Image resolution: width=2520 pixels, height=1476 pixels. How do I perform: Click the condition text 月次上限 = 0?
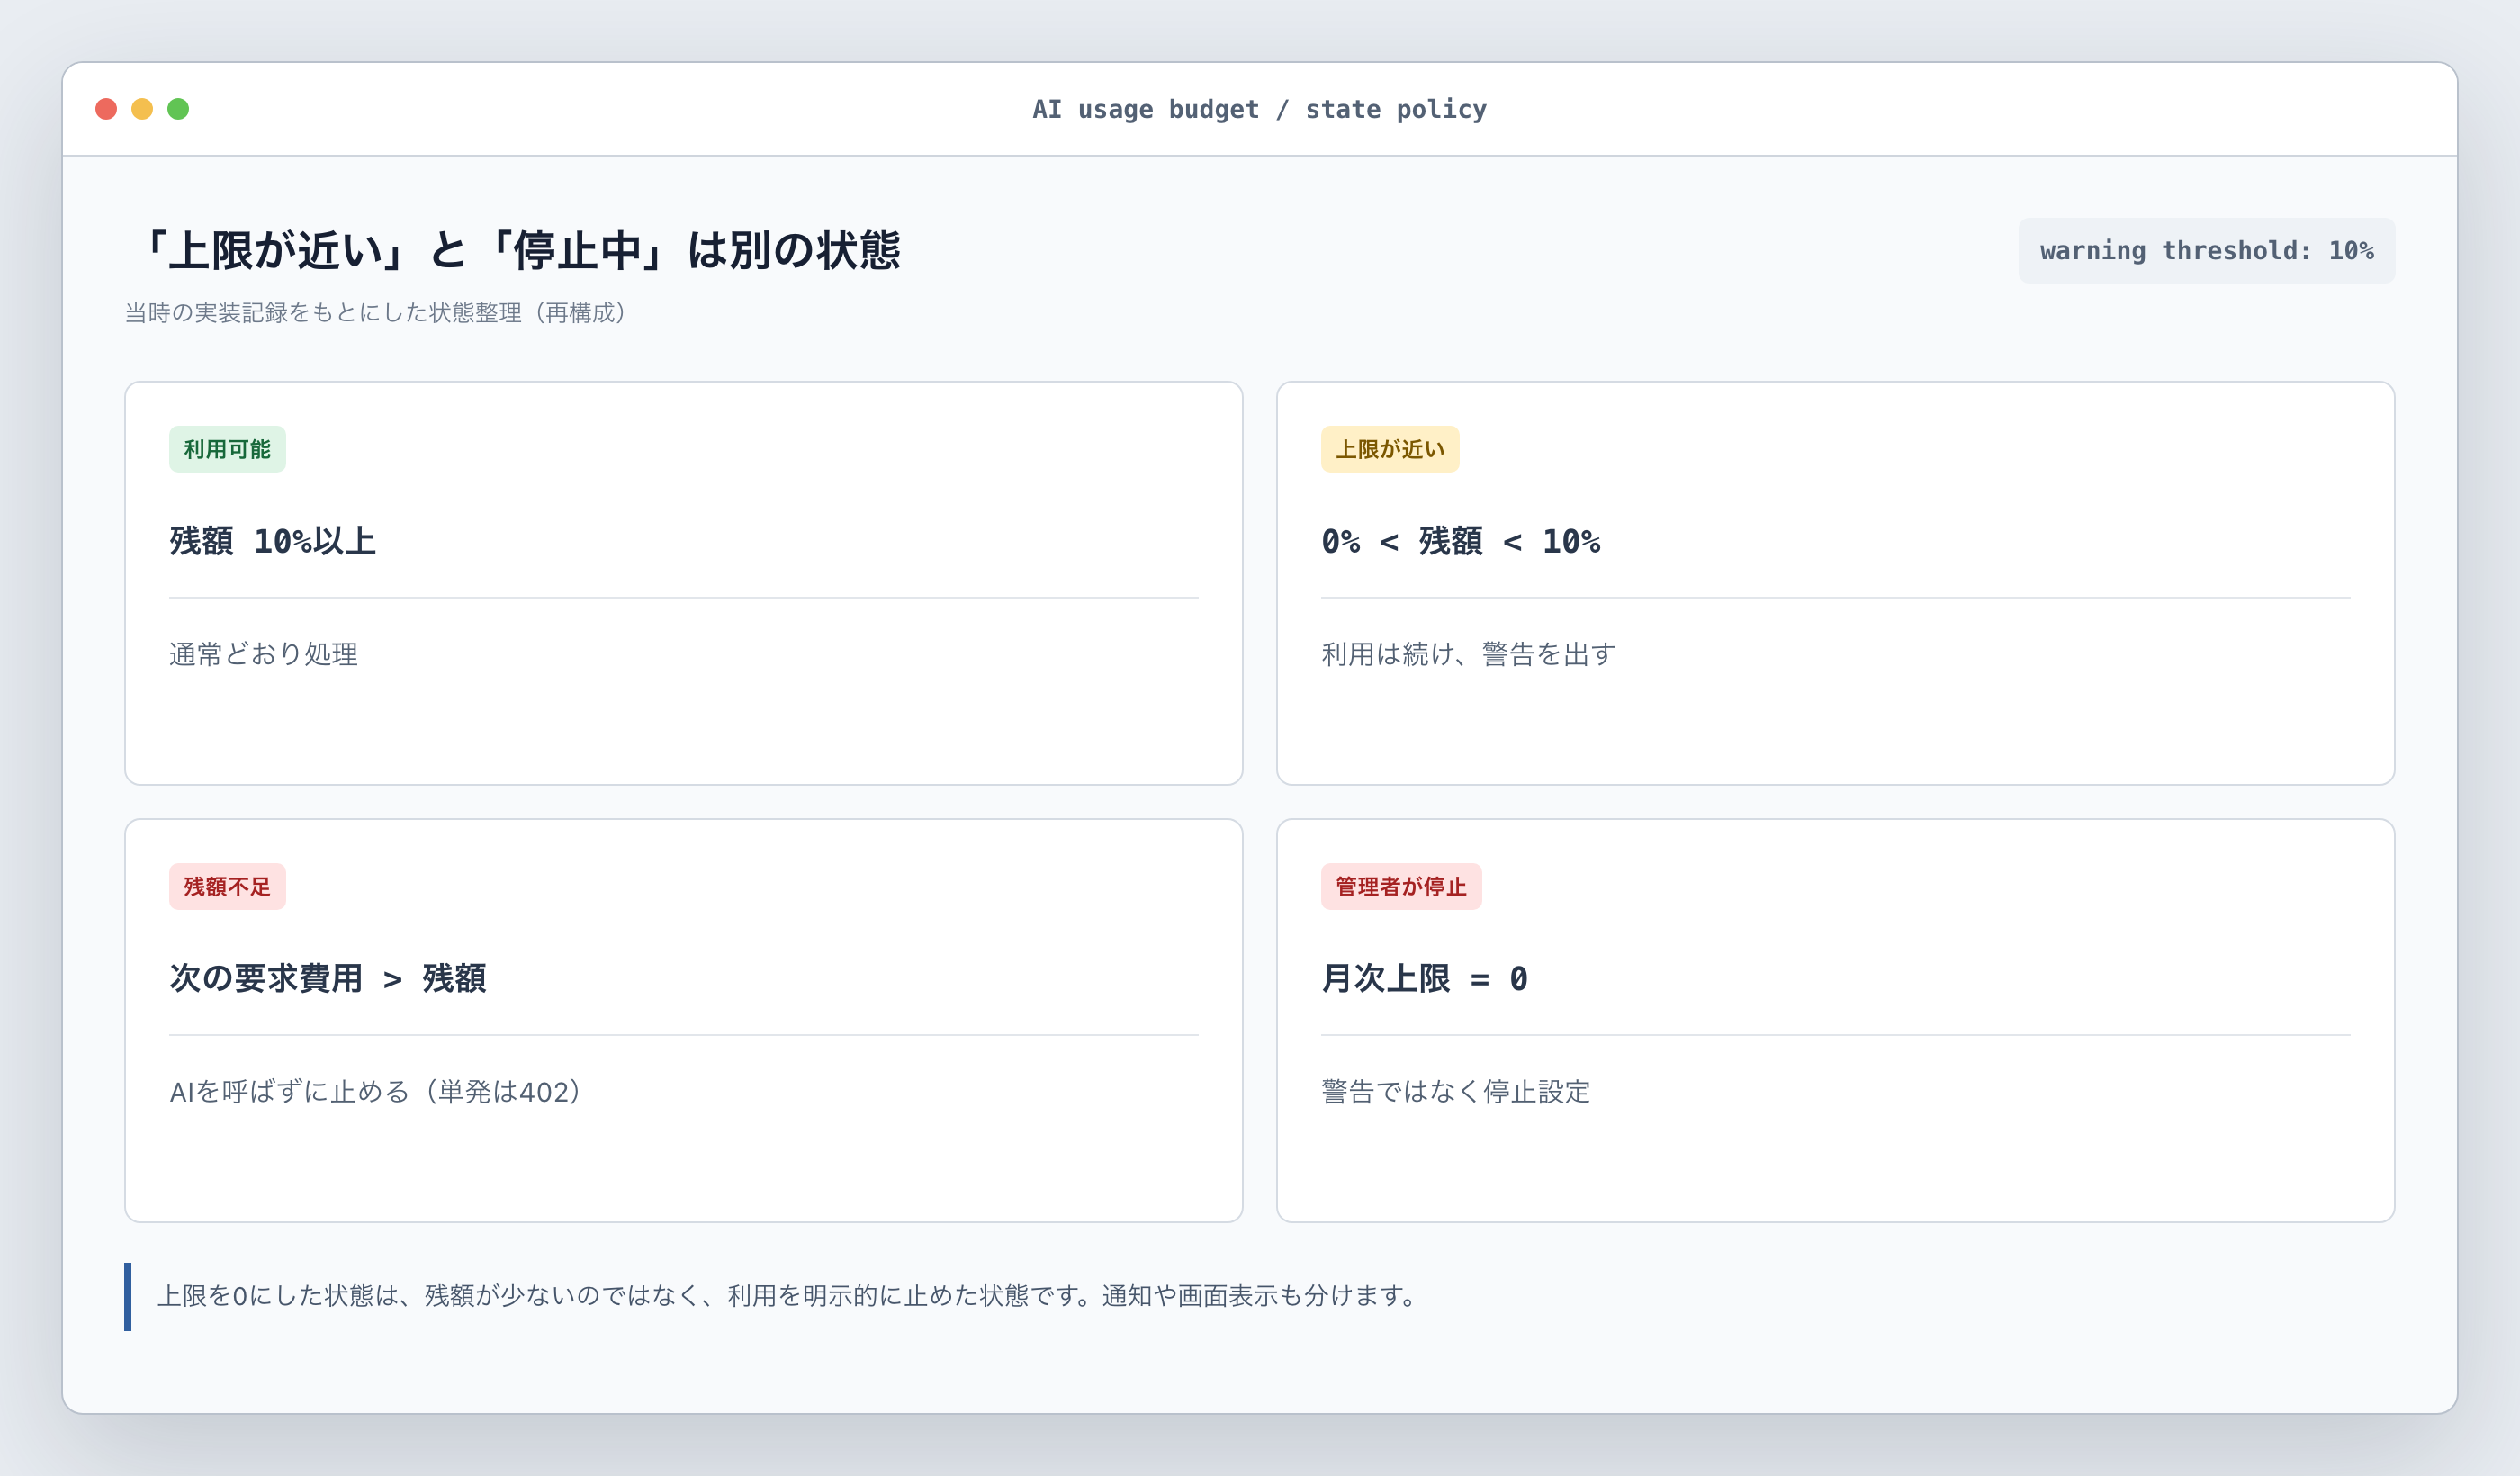click(x=1425, y=978)
